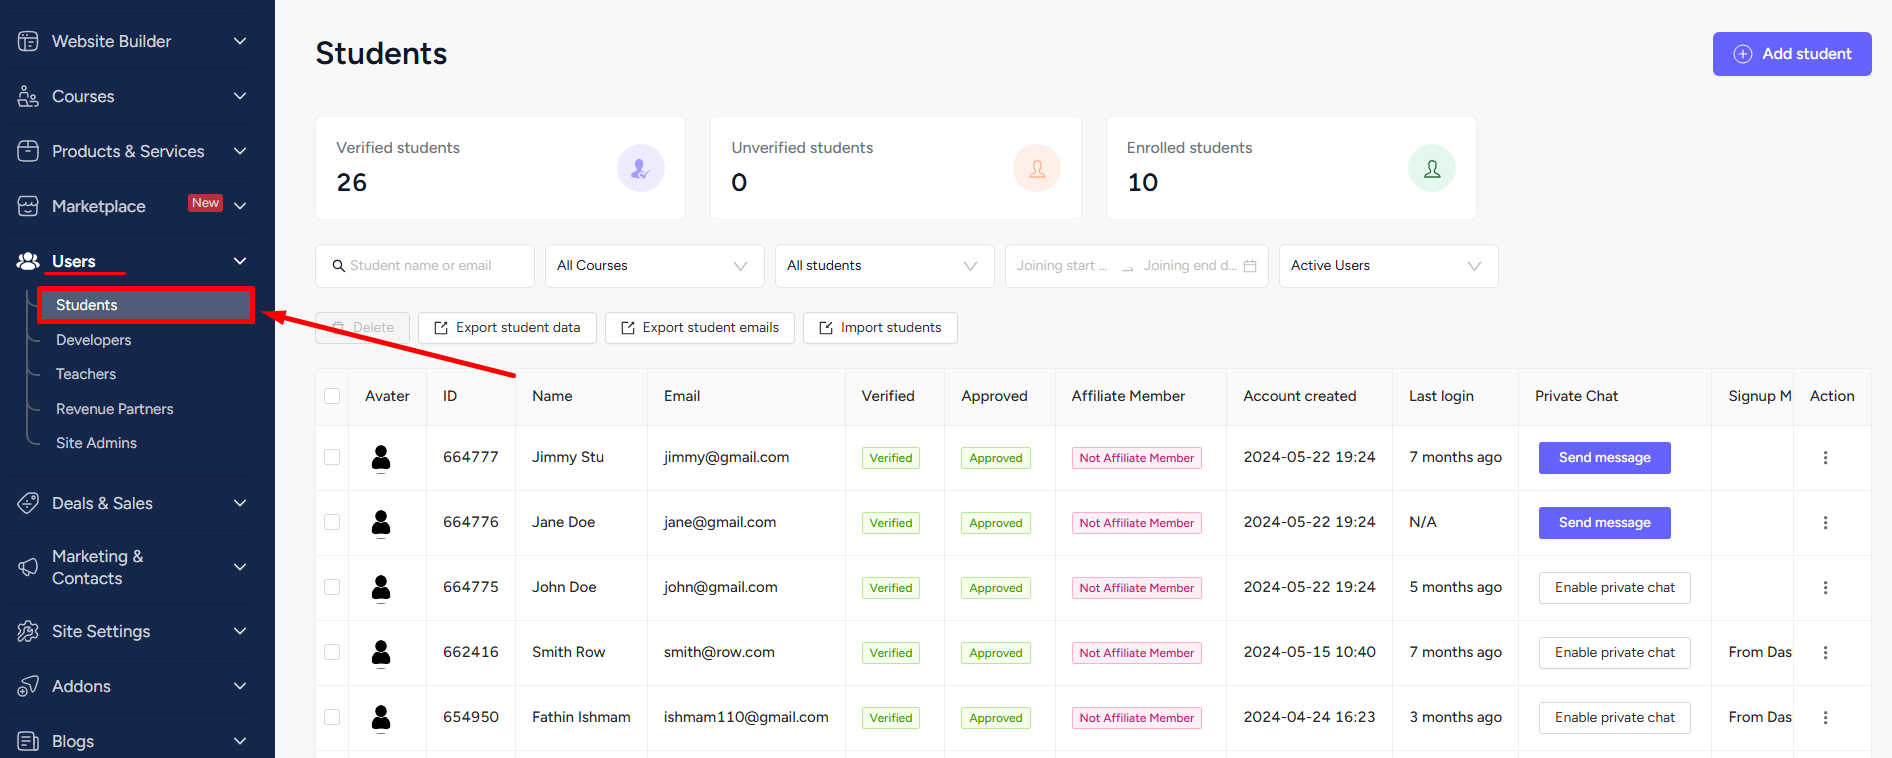Click the Blogs sidebar icon
This screenshot has height=758, width=1892.
tap(28, 741)
